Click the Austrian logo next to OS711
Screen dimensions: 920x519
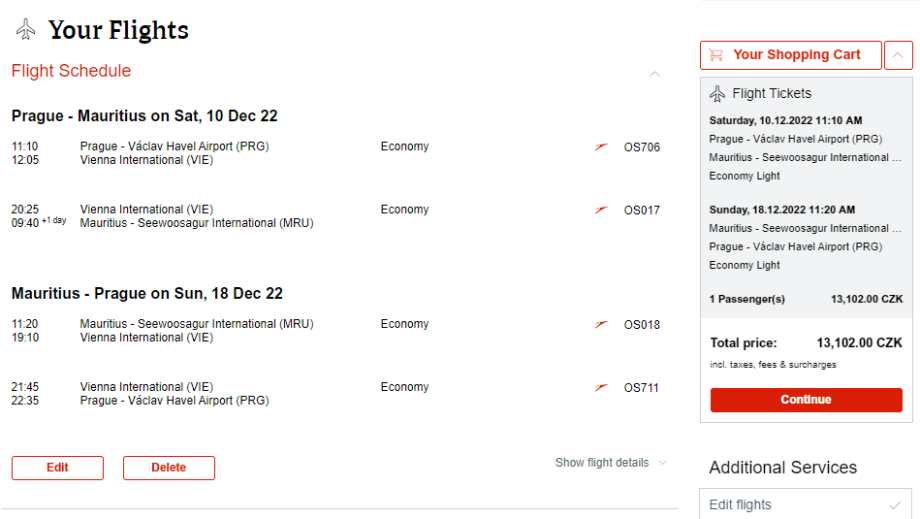tap(601, 387)
